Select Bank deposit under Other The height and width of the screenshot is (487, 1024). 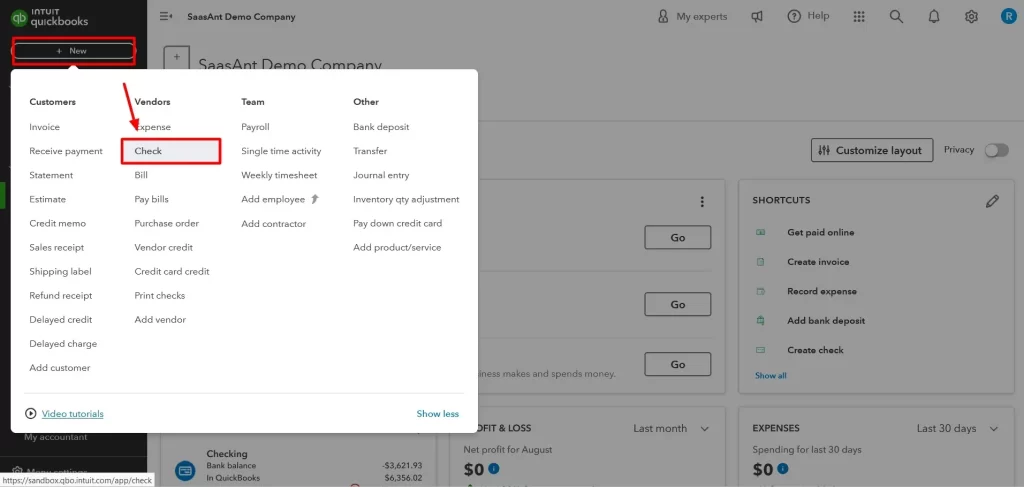(x=381, y=127)
